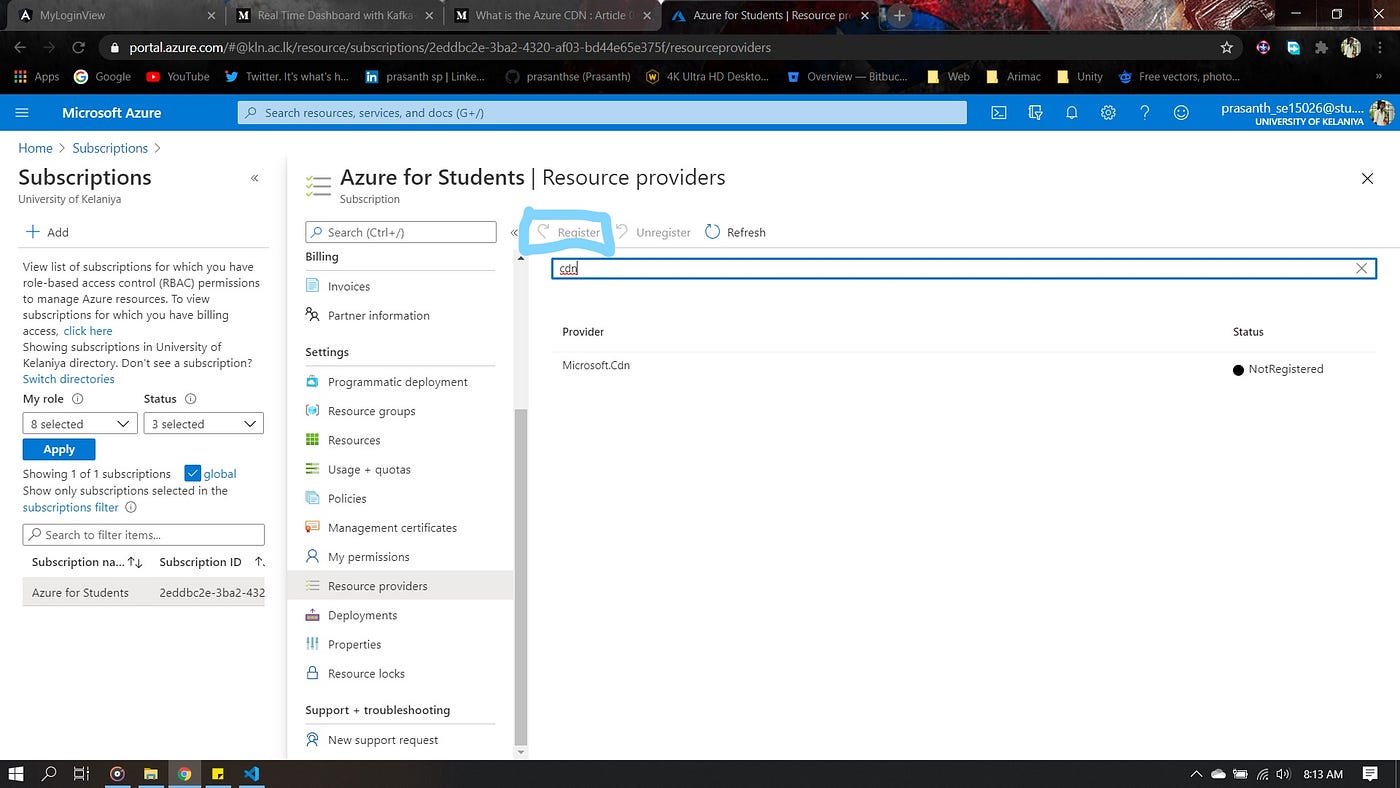Click the provider filter field containing cdn
Viewport: 1400px width, 788px height.
[964, 268]
